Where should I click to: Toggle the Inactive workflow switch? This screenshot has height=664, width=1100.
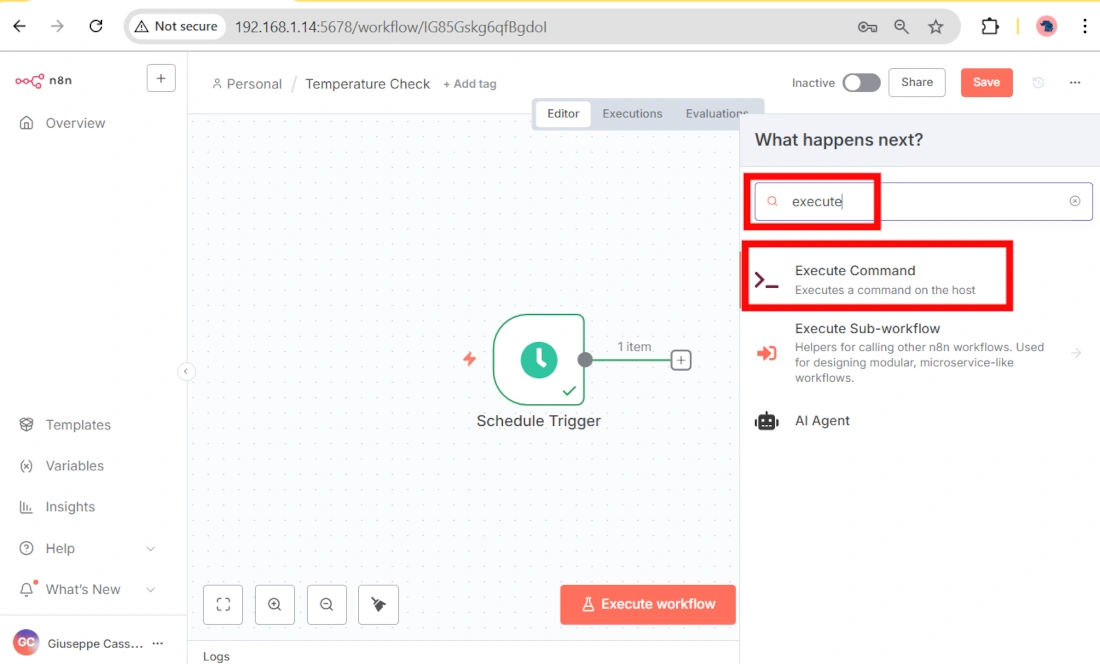(861, 83)
